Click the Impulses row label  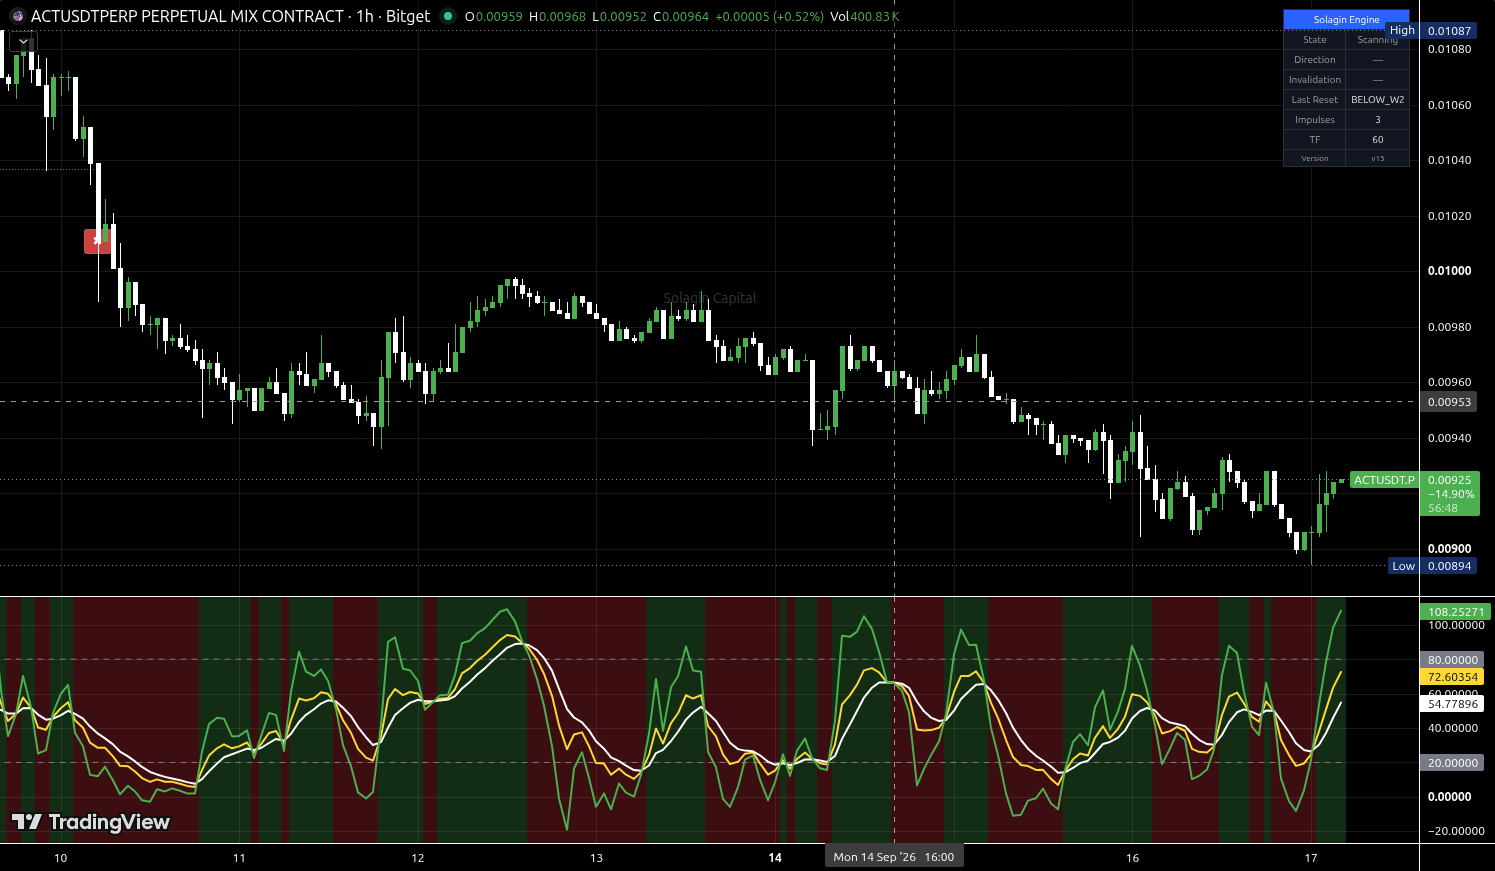1314,120
